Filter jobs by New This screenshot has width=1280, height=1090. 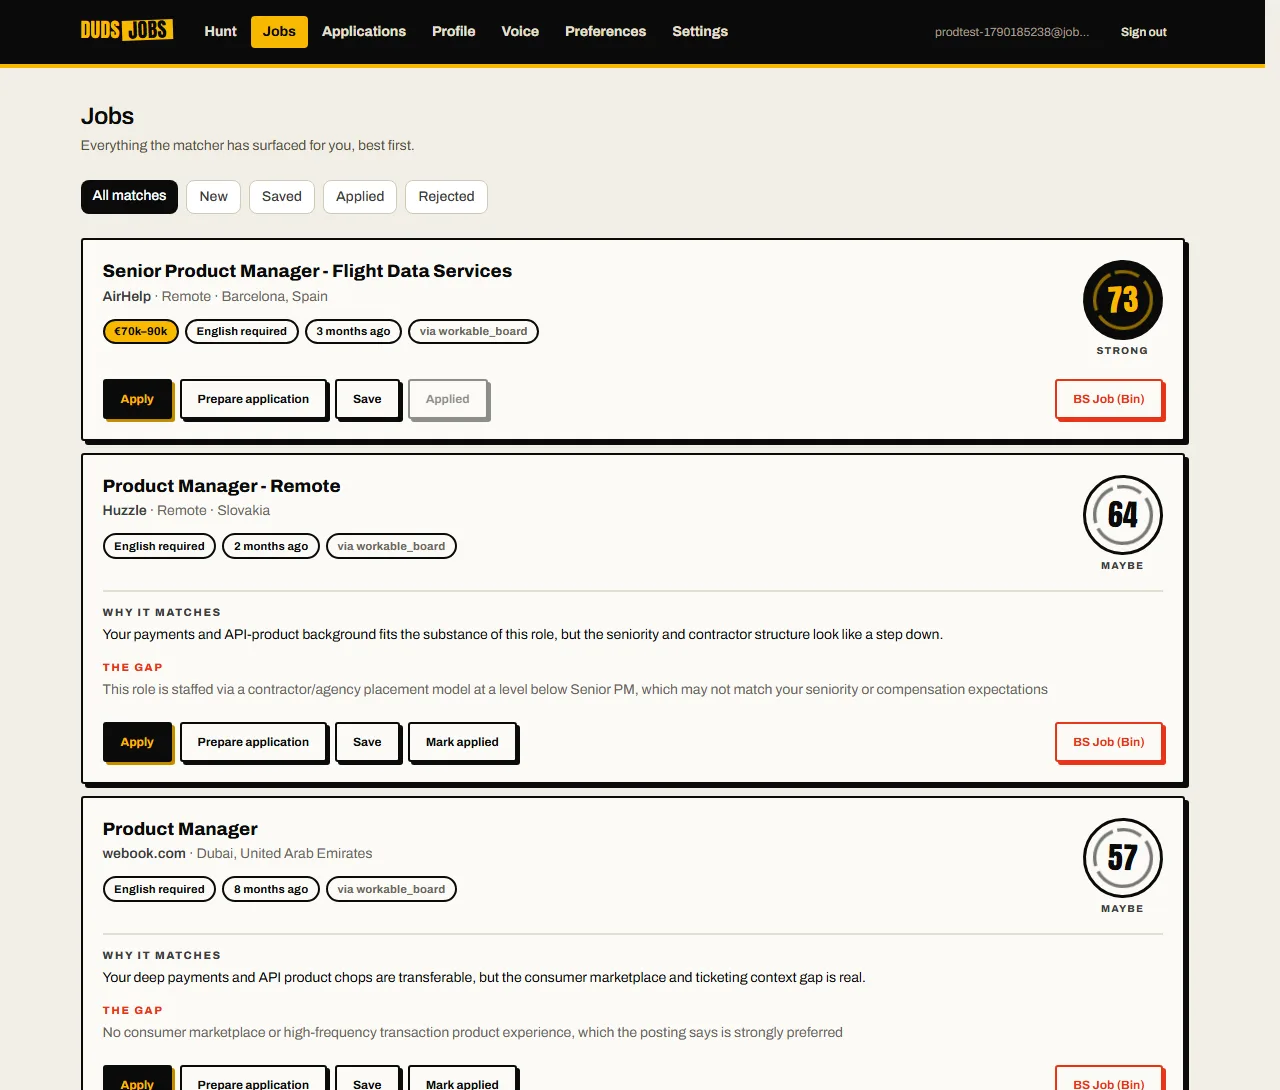point(213,197)
